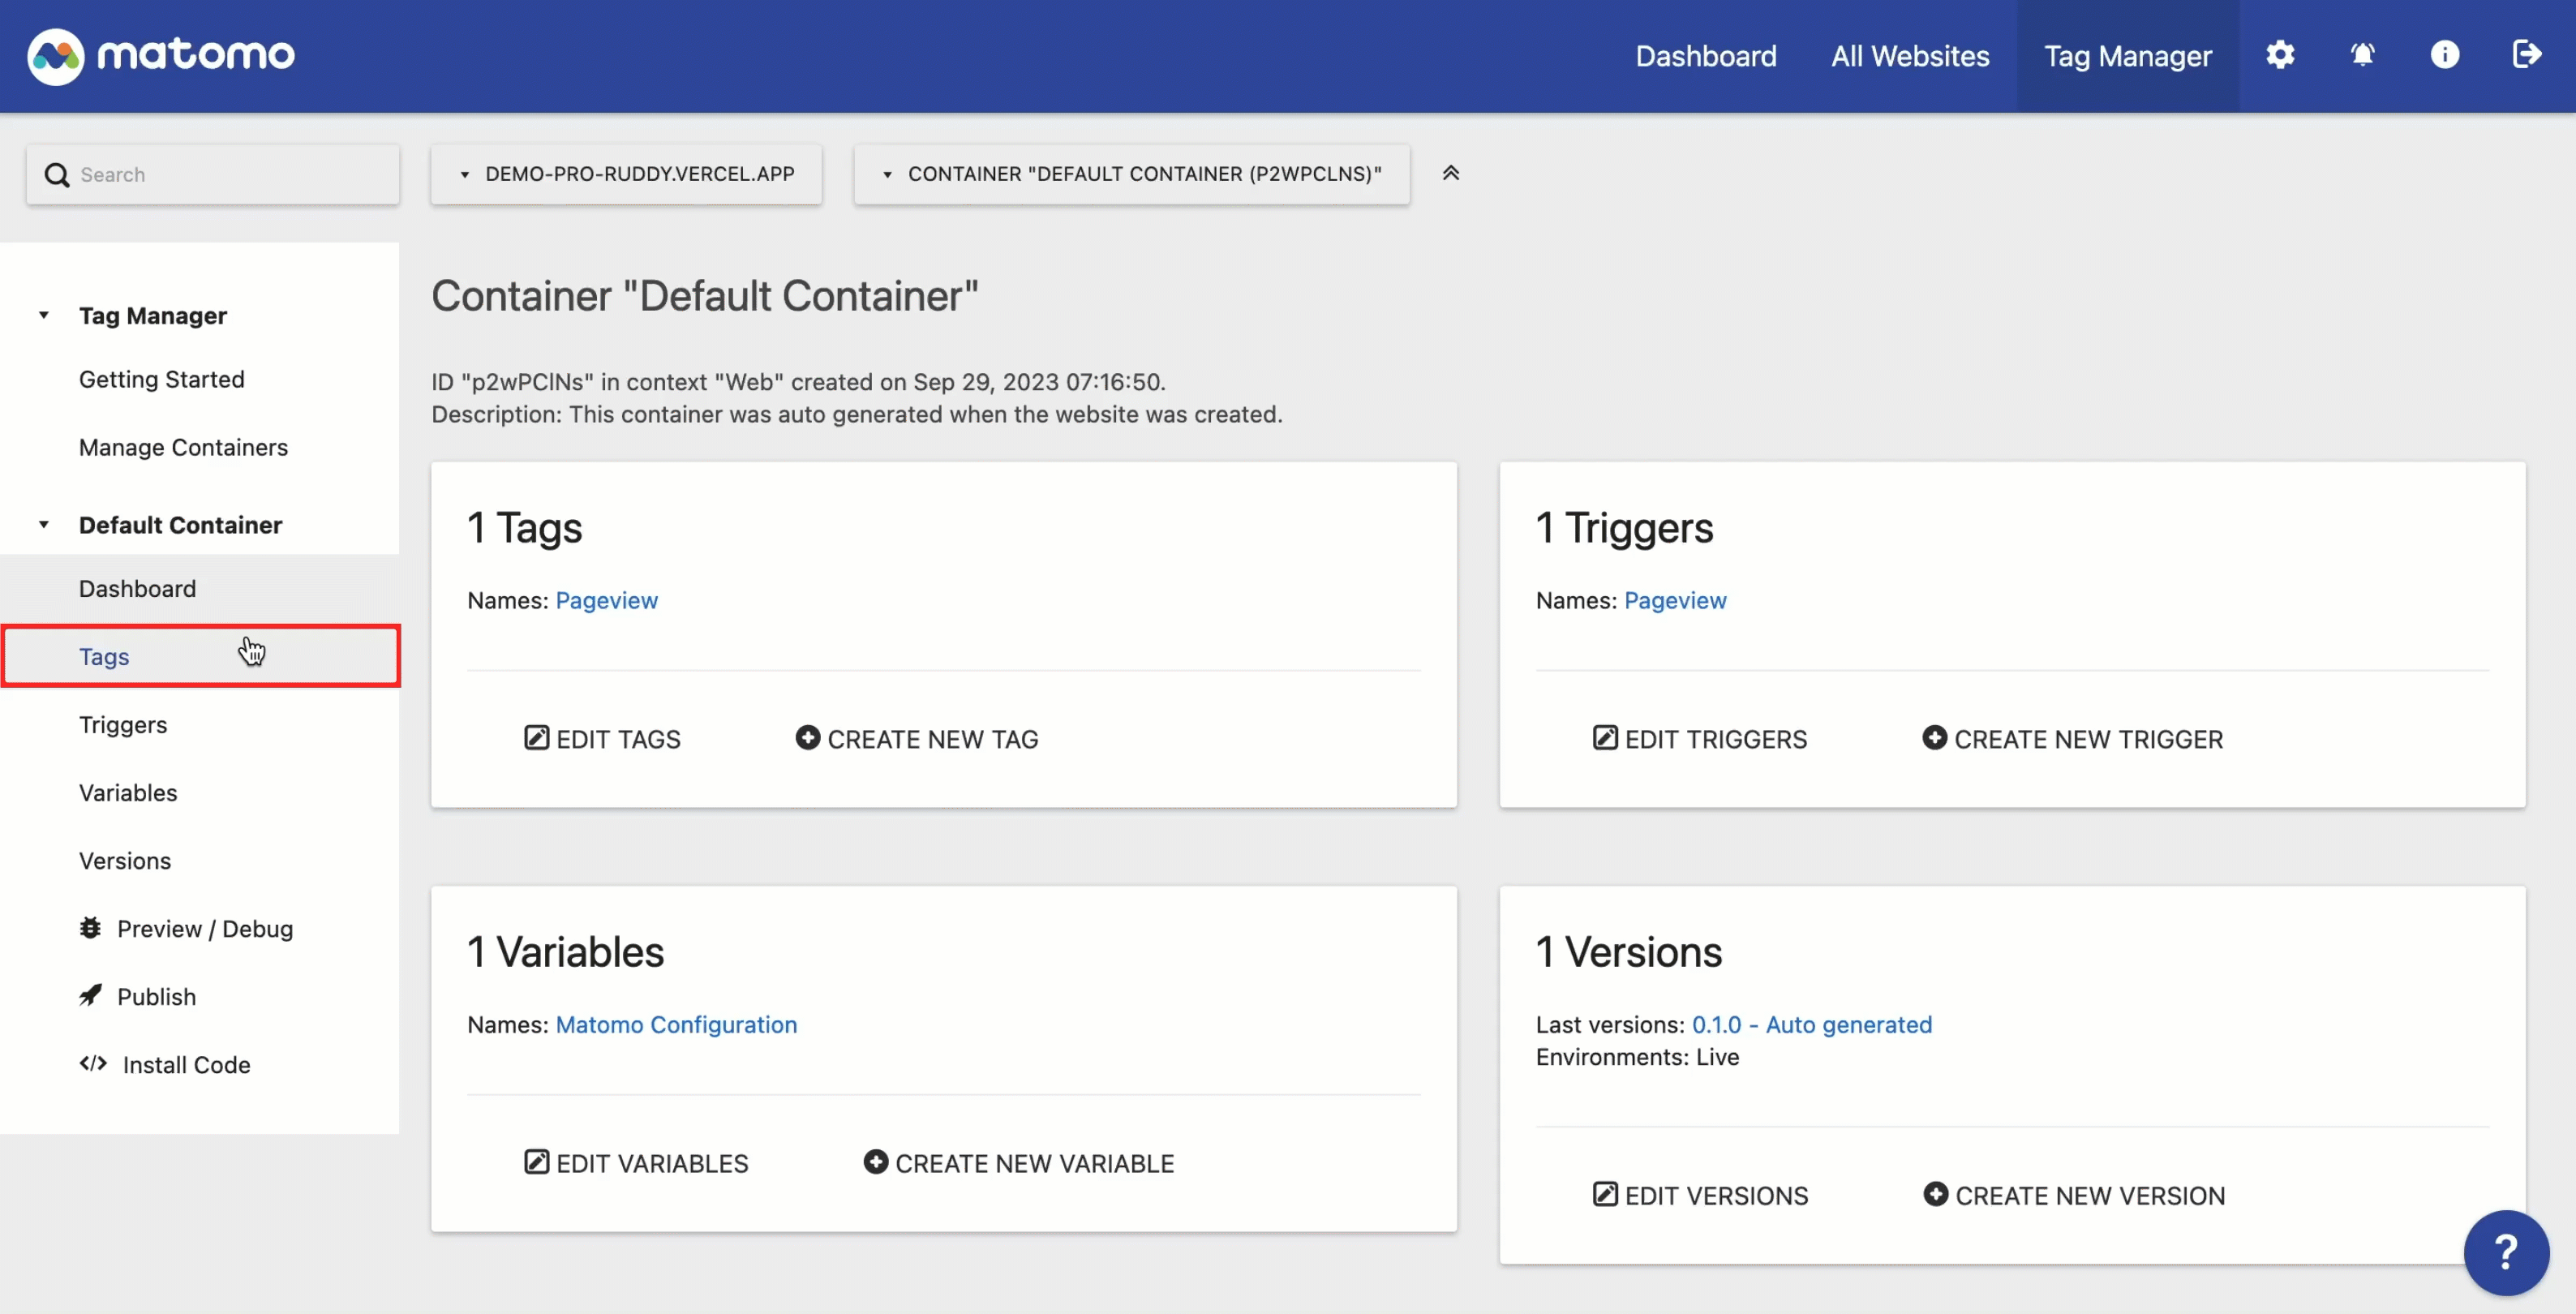The width and height of the screenshot is (2576, 1314).
Task: Click the search magnifier icon
Action: pyautogui.click(x=57, y=175)
